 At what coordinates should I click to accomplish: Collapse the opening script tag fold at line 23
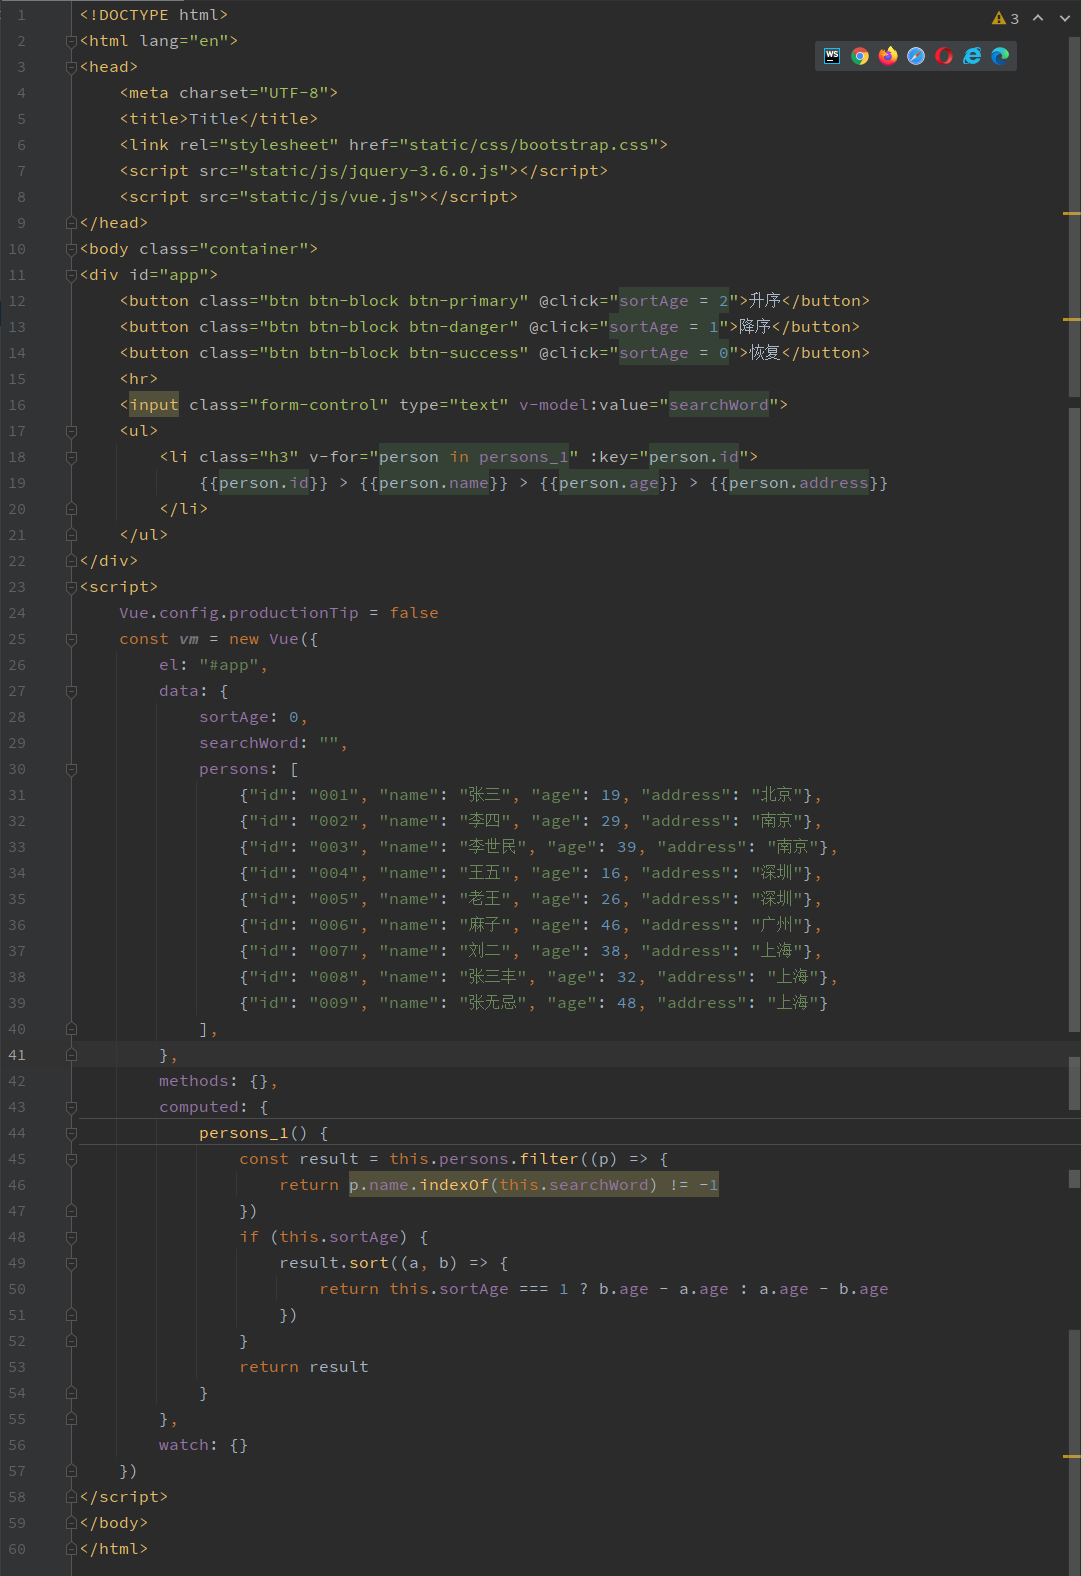(71, 587)
